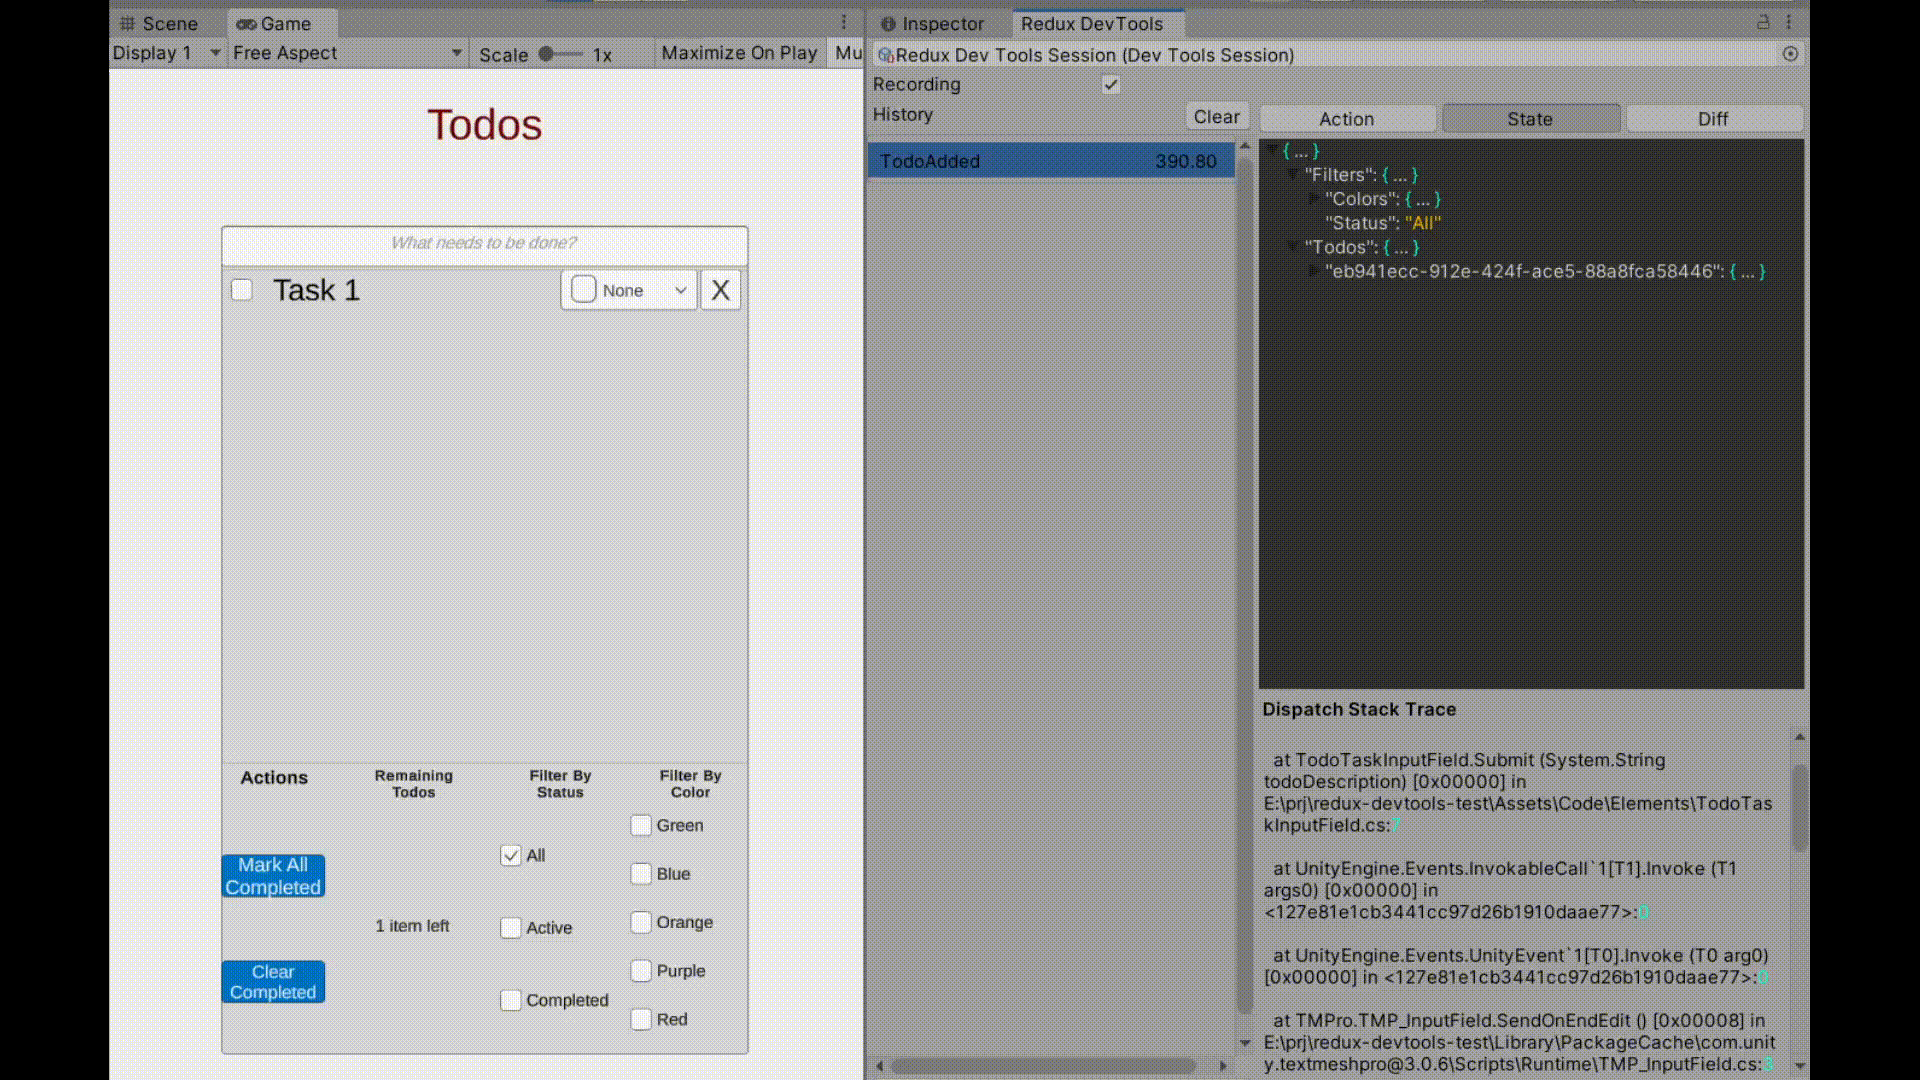Delete Task 1 with the X button
Image resolution: width=1920 pixels, height=1080 pixels.
pos(720,290)
